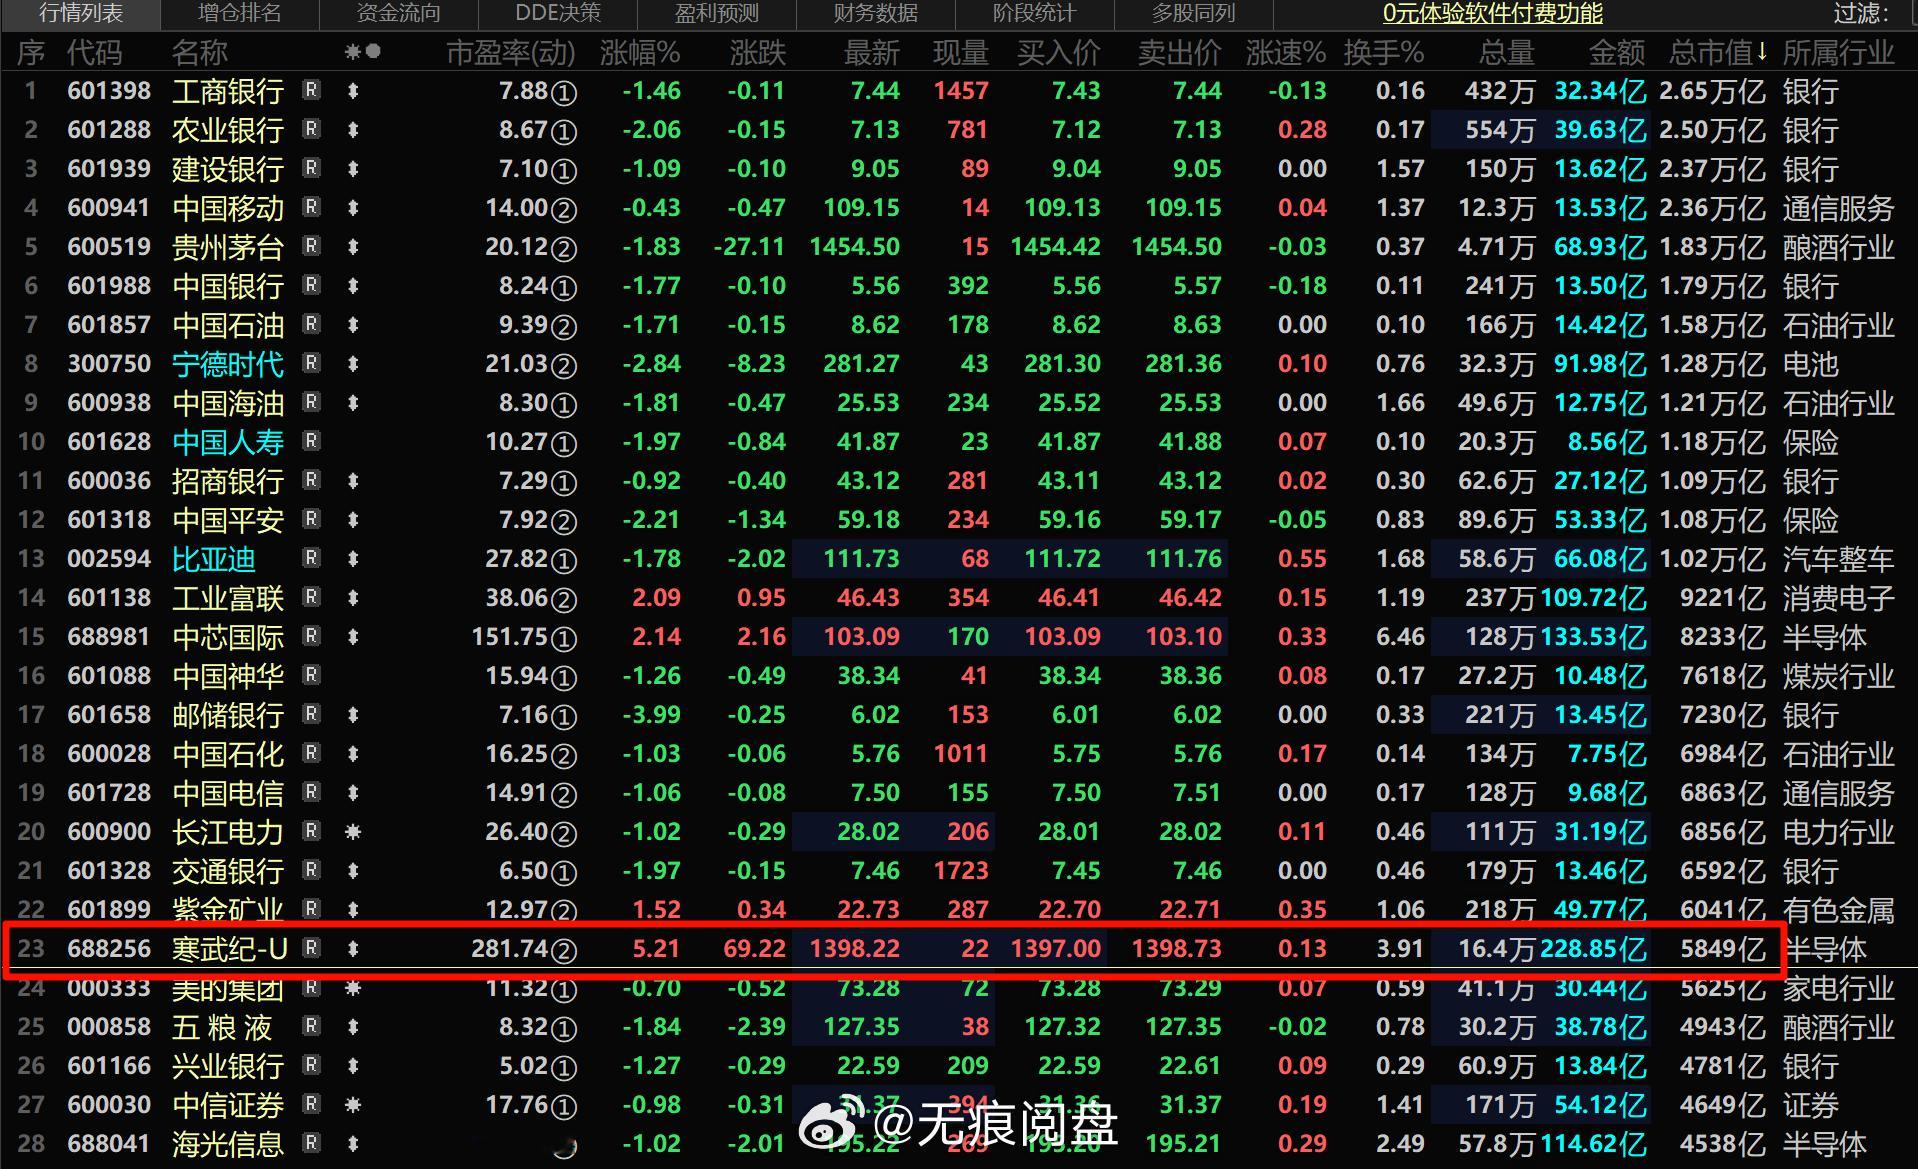Open the 行情列表 tab
The width and height of the screenshot is (1918, 1169).
pos(81,13)
